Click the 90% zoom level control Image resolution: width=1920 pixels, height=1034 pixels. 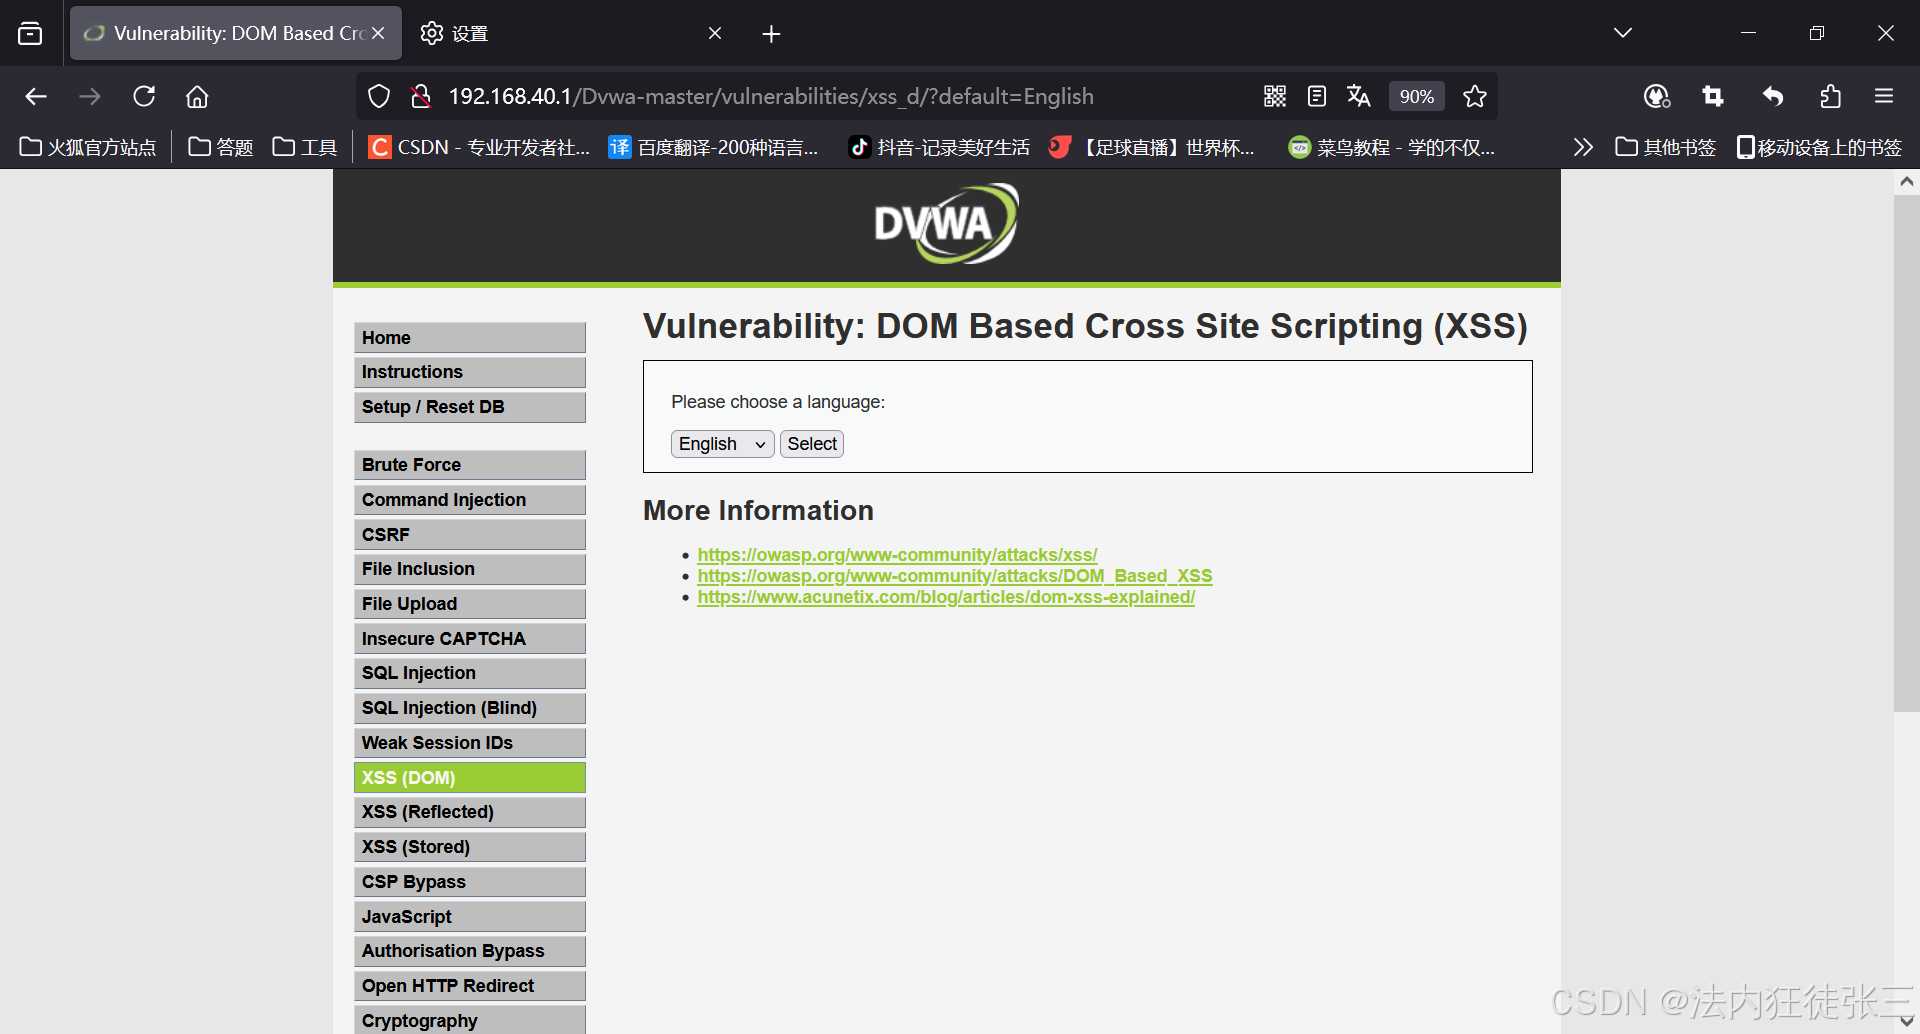1416,96
